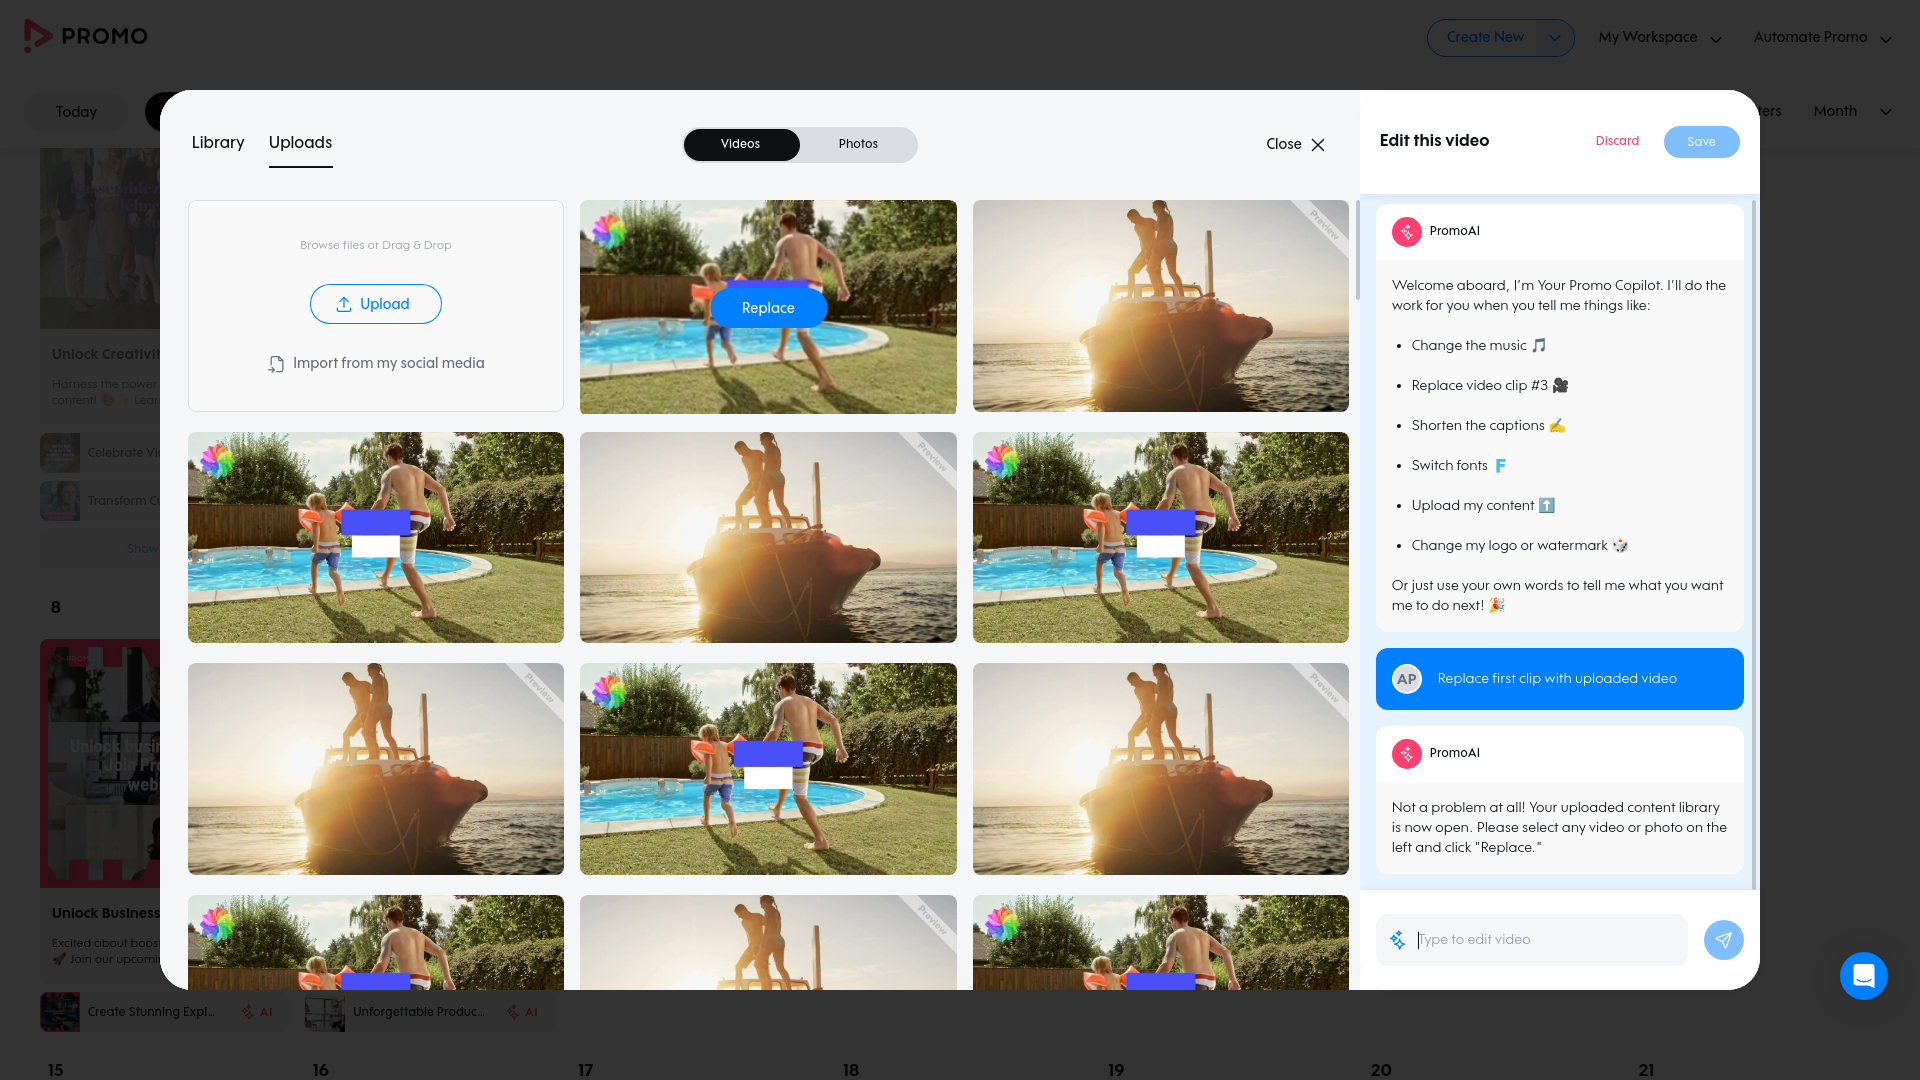This screenshot has width=1920, height=1080.
Task: Switch media type toggle to Photos
Action: point(858,144)
